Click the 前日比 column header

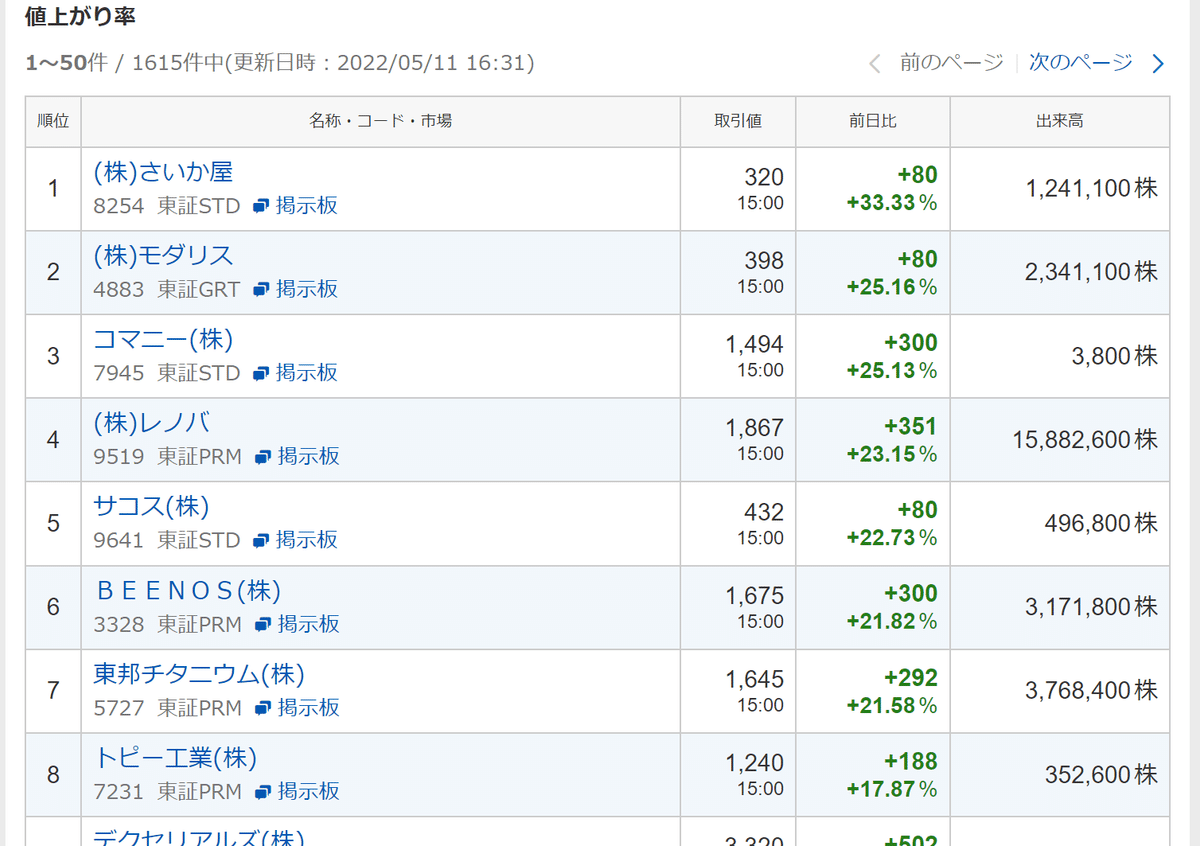coord(873,121)
